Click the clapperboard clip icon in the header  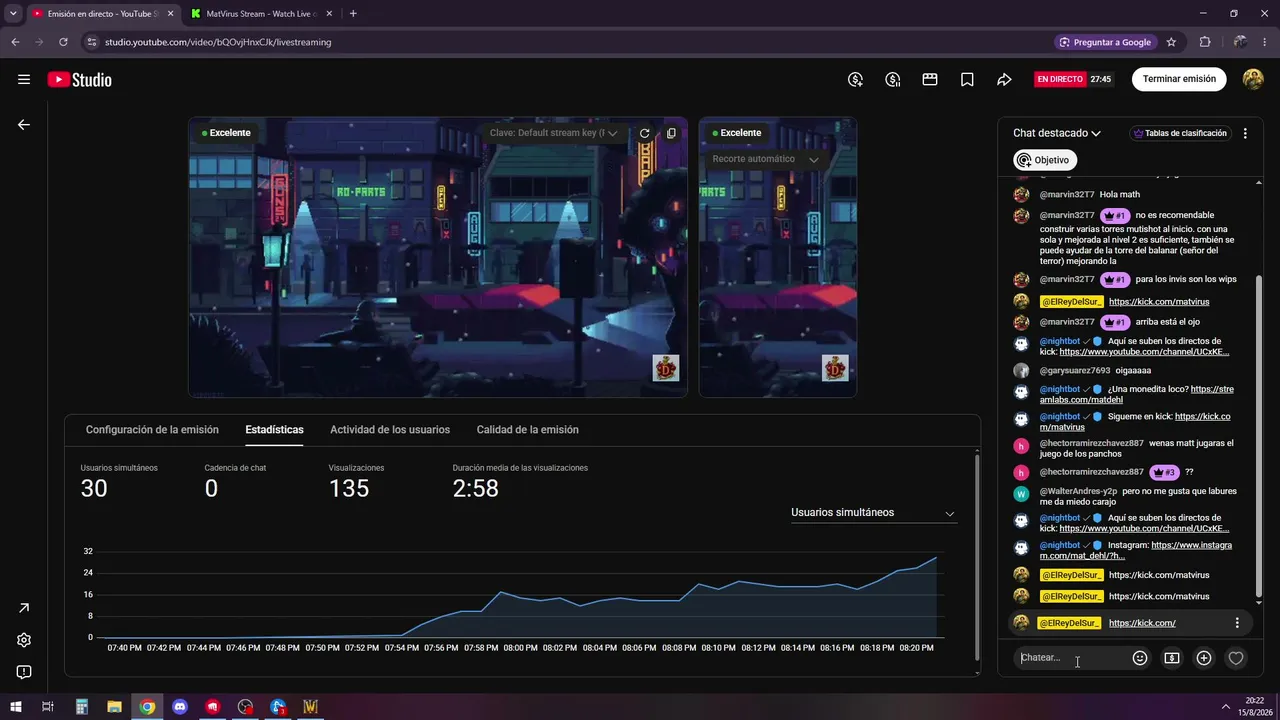click(x=930, y=79)
